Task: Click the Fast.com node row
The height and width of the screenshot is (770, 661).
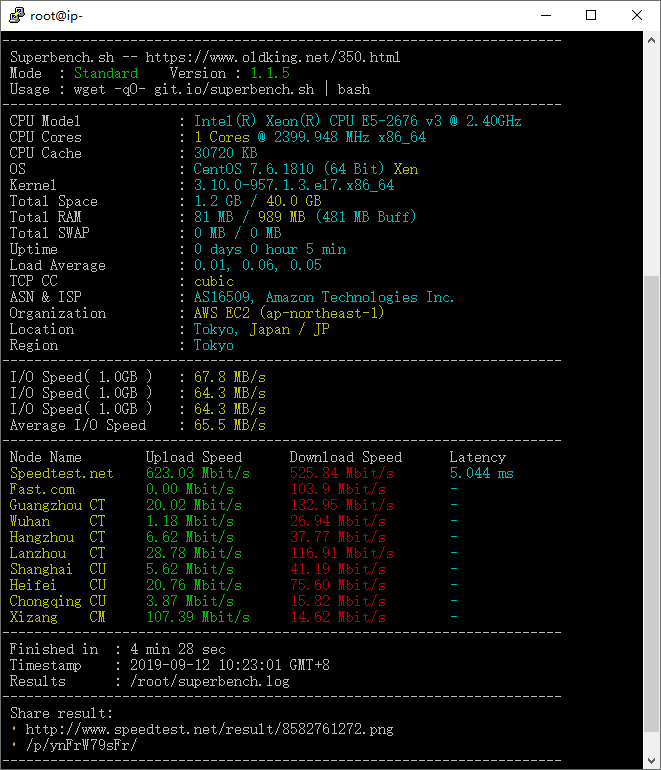Action: click(42, 489)
